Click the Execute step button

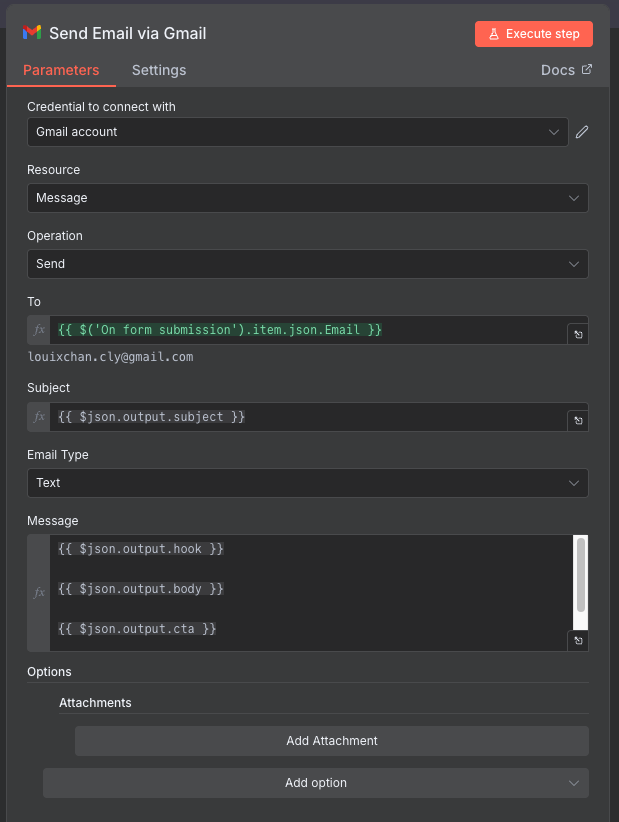coord(534,33)
